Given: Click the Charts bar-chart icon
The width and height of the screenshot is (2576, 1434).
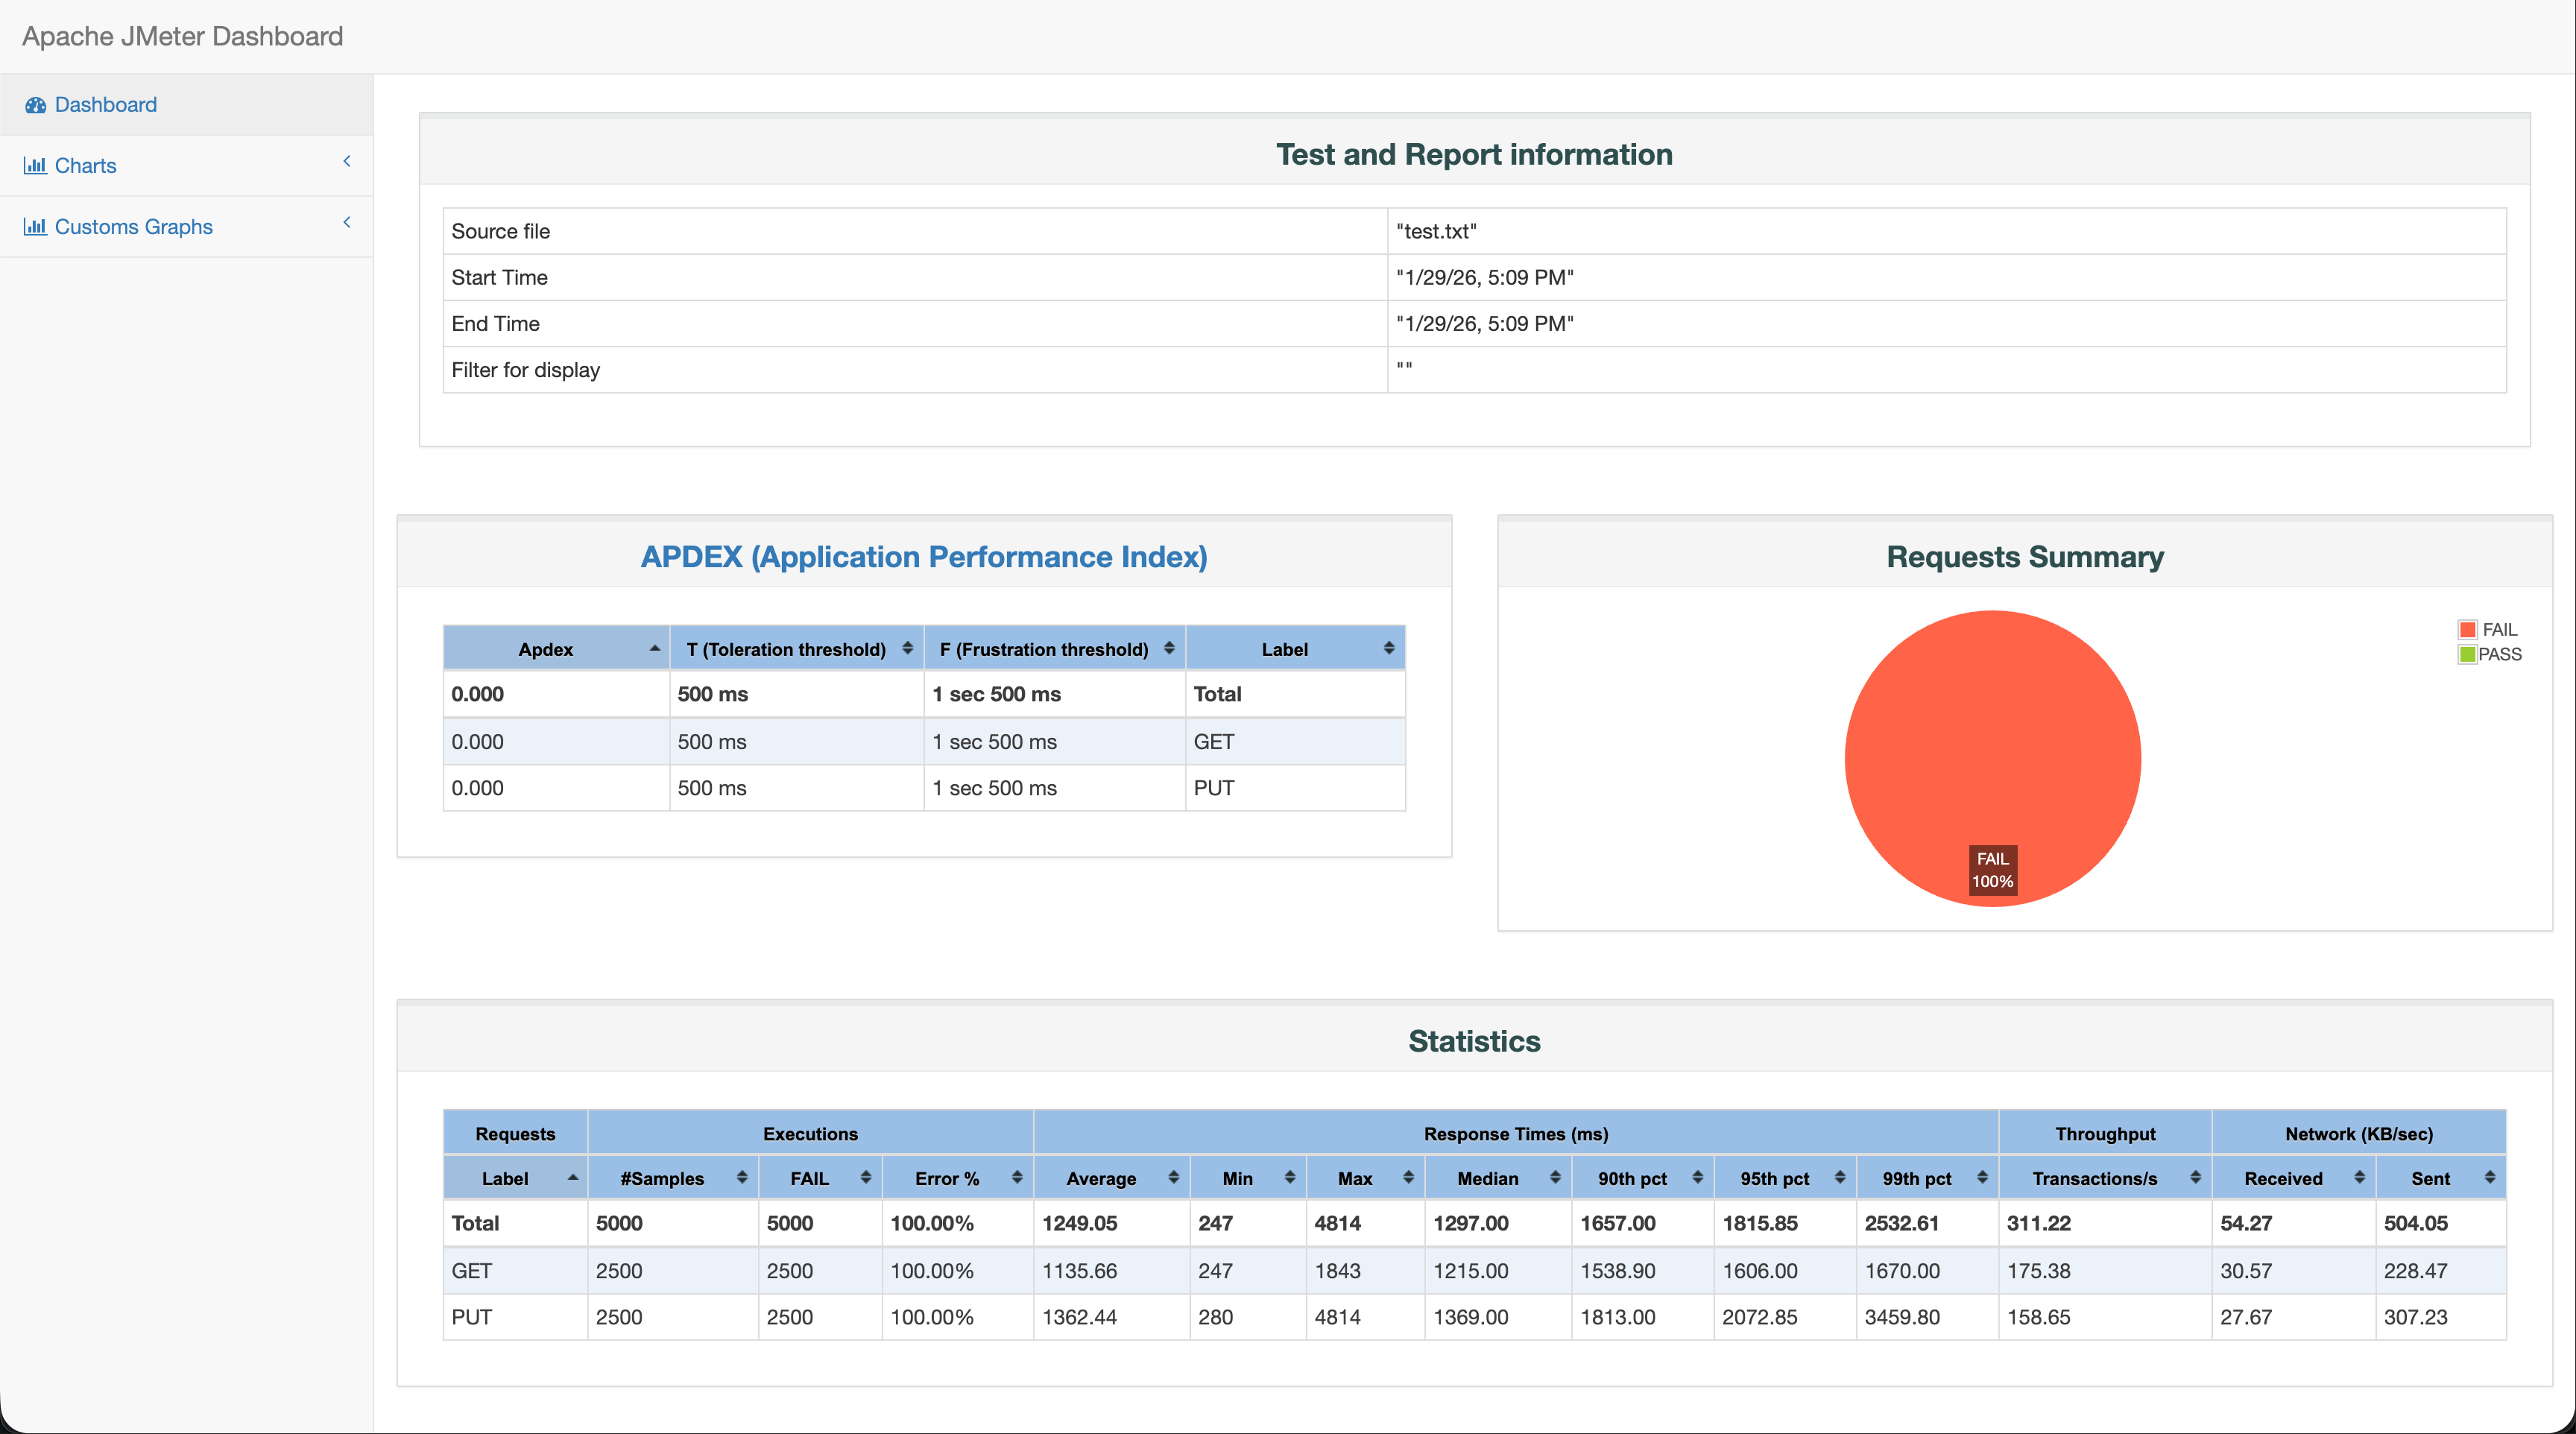Looking at the screenshot, I should [35, 166].
